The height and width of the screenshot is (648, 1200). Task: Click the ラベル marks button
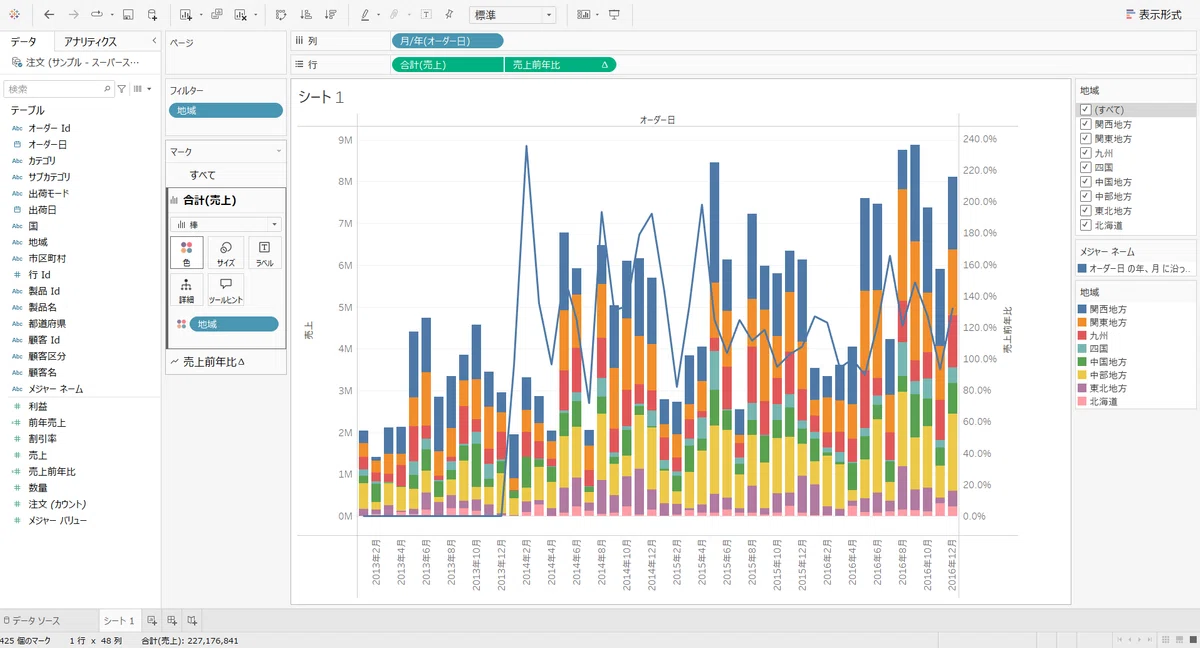(264, 253)
